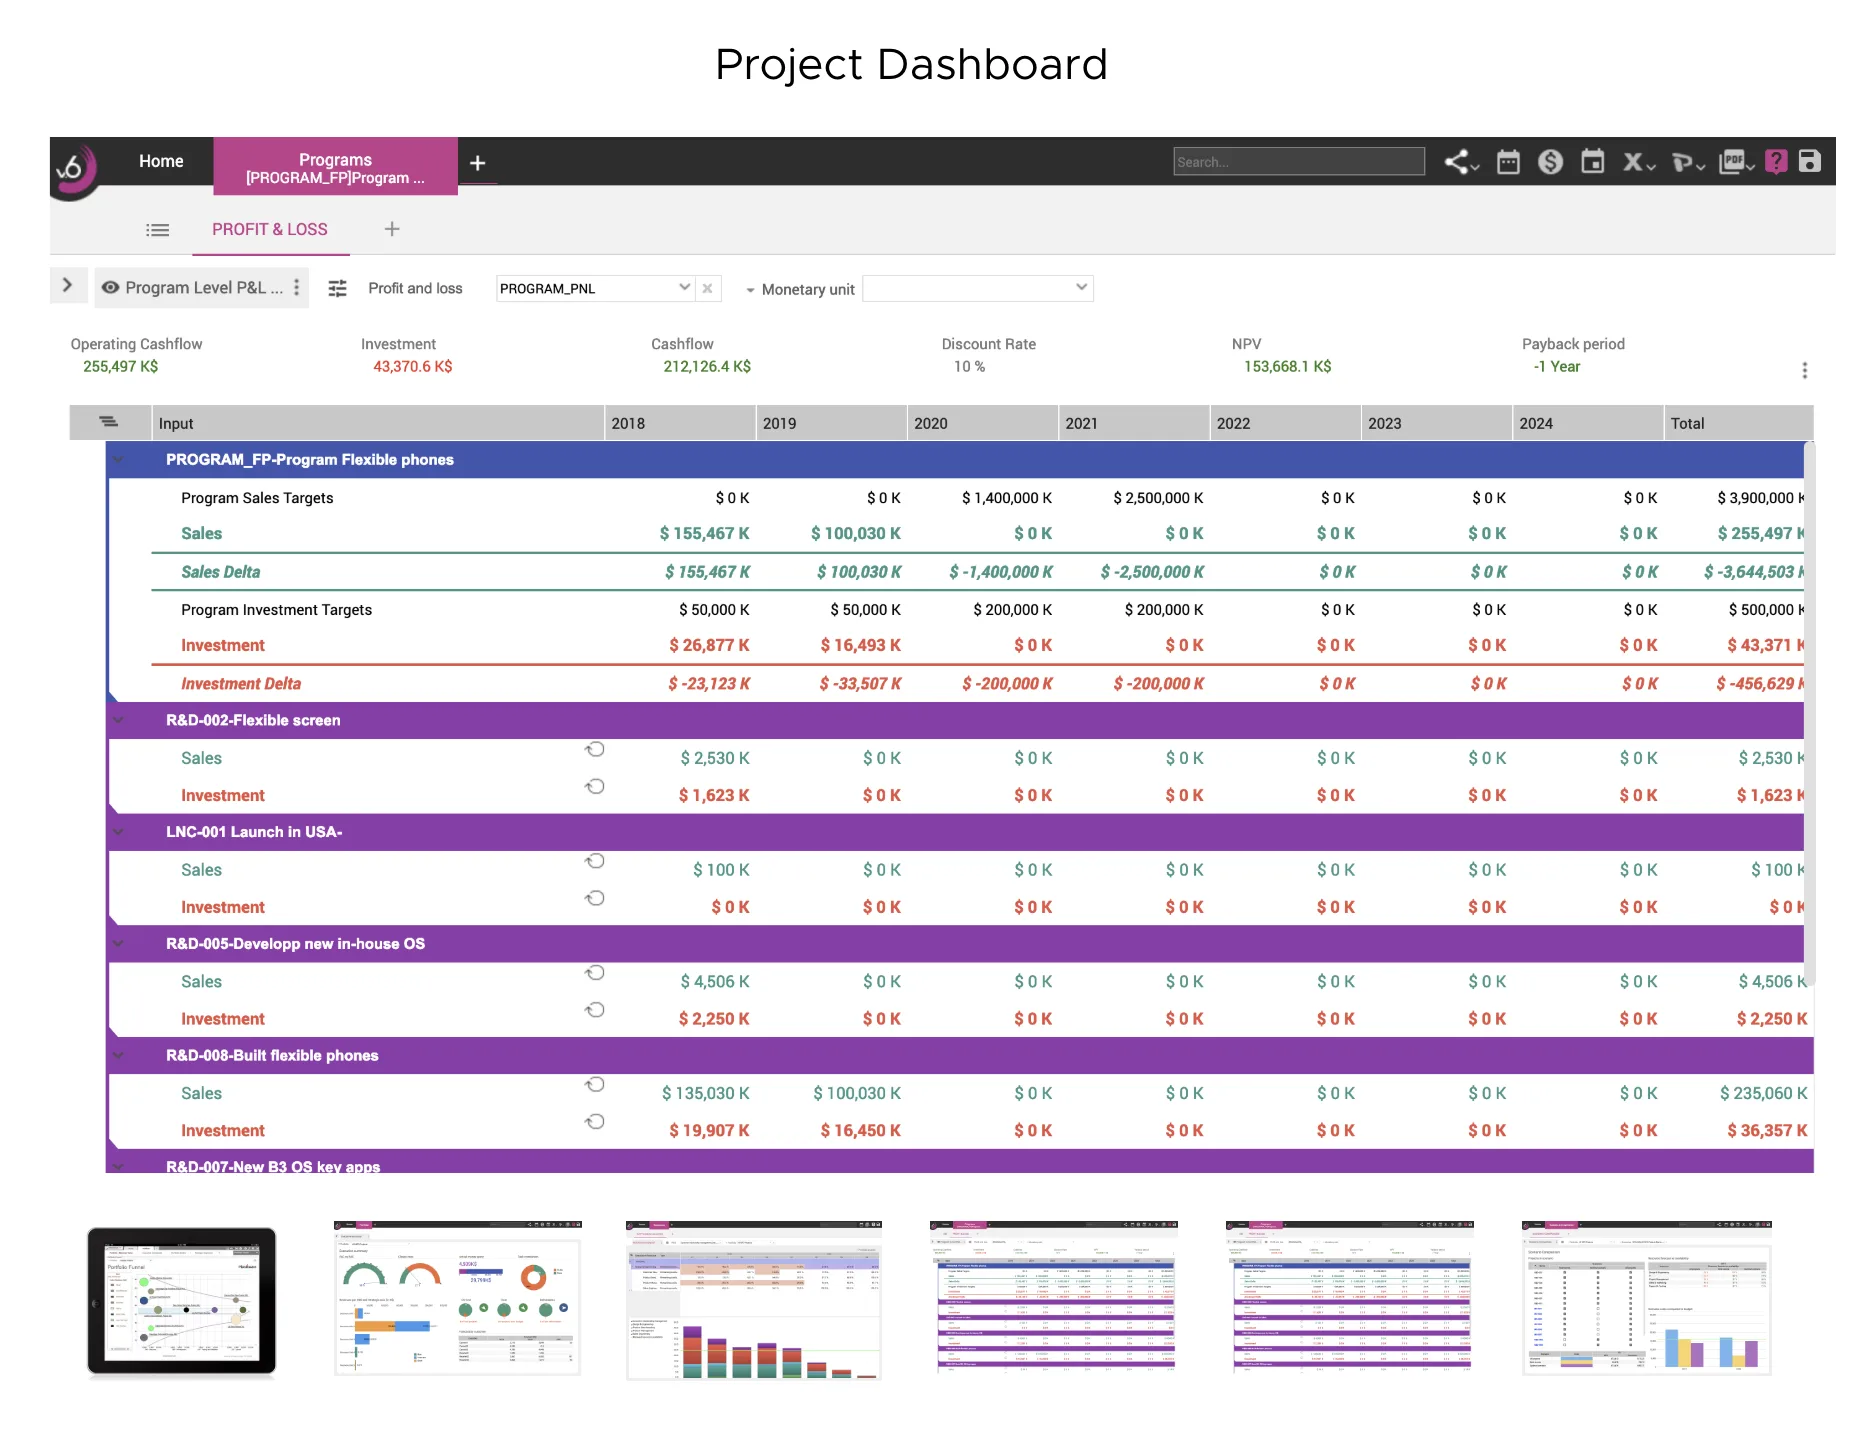Click Investment Delta row label
This screenshot has height=1434, width=1874.
[240, 684]
